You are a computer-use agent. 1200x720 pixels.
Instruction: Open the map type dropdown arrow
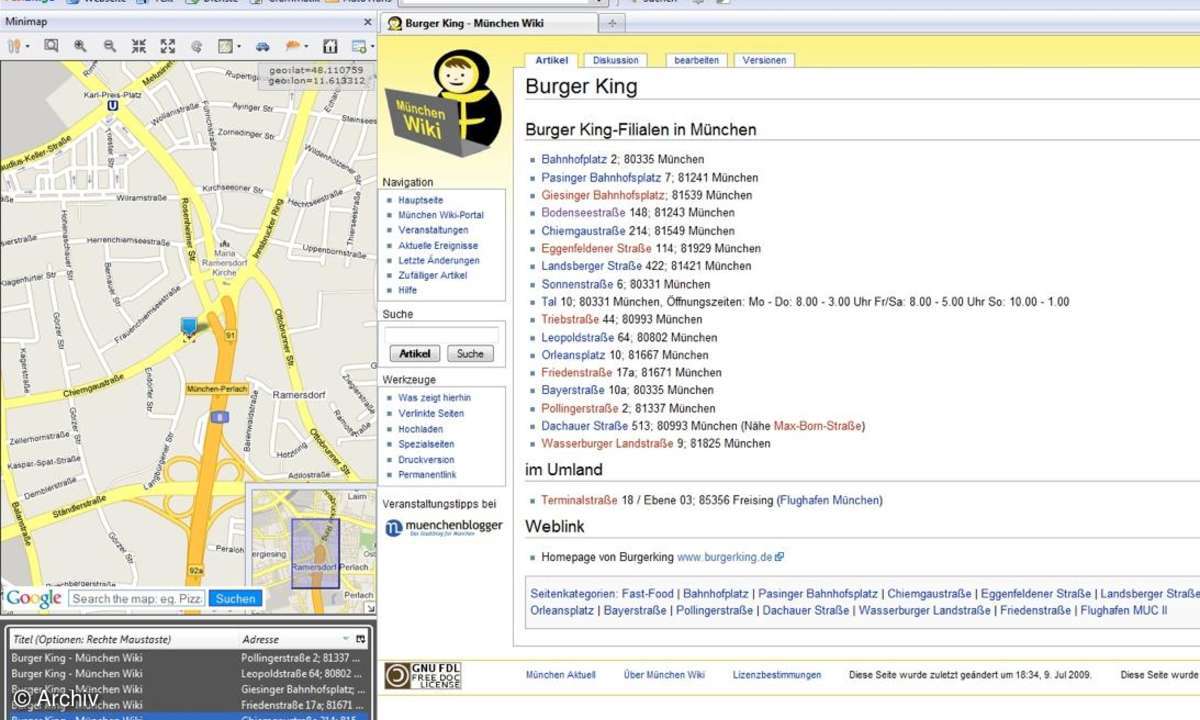click(238, 46)
